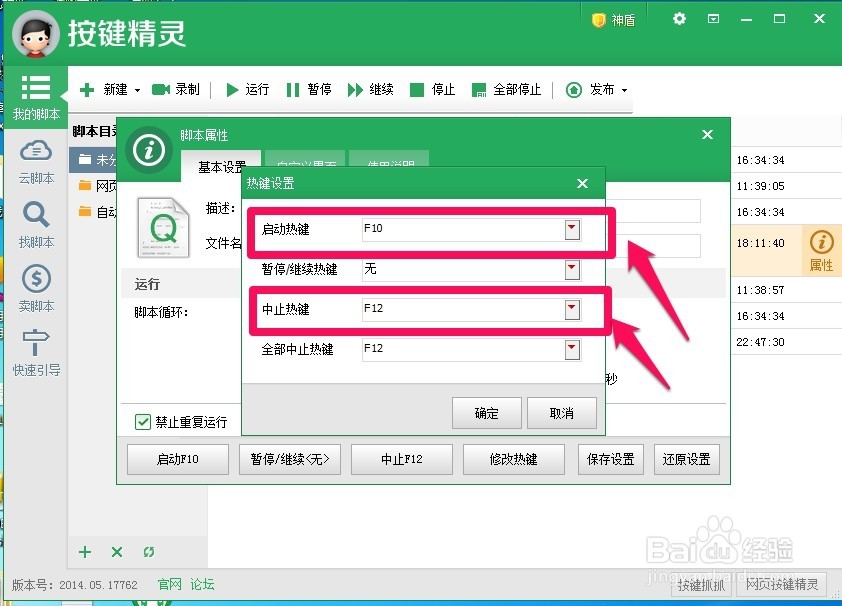Delete folder with the X icon
This screenshot has height=606, width=842.
coord(117,552)
